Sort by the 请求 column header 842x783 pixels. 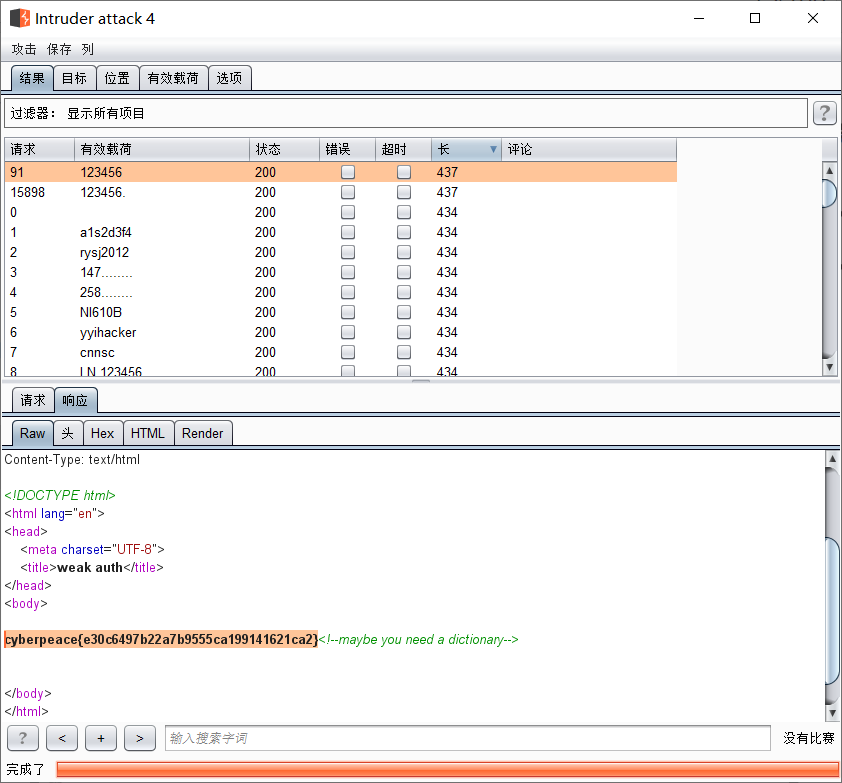(39, 149)
